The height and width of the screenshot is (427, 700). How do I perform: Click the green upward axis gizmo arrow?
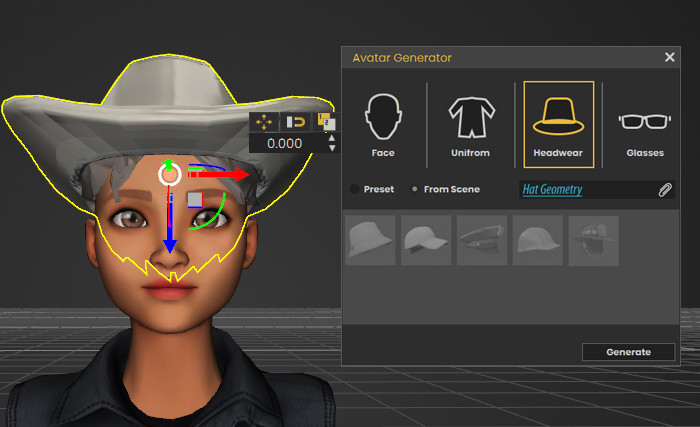[168, 164]
